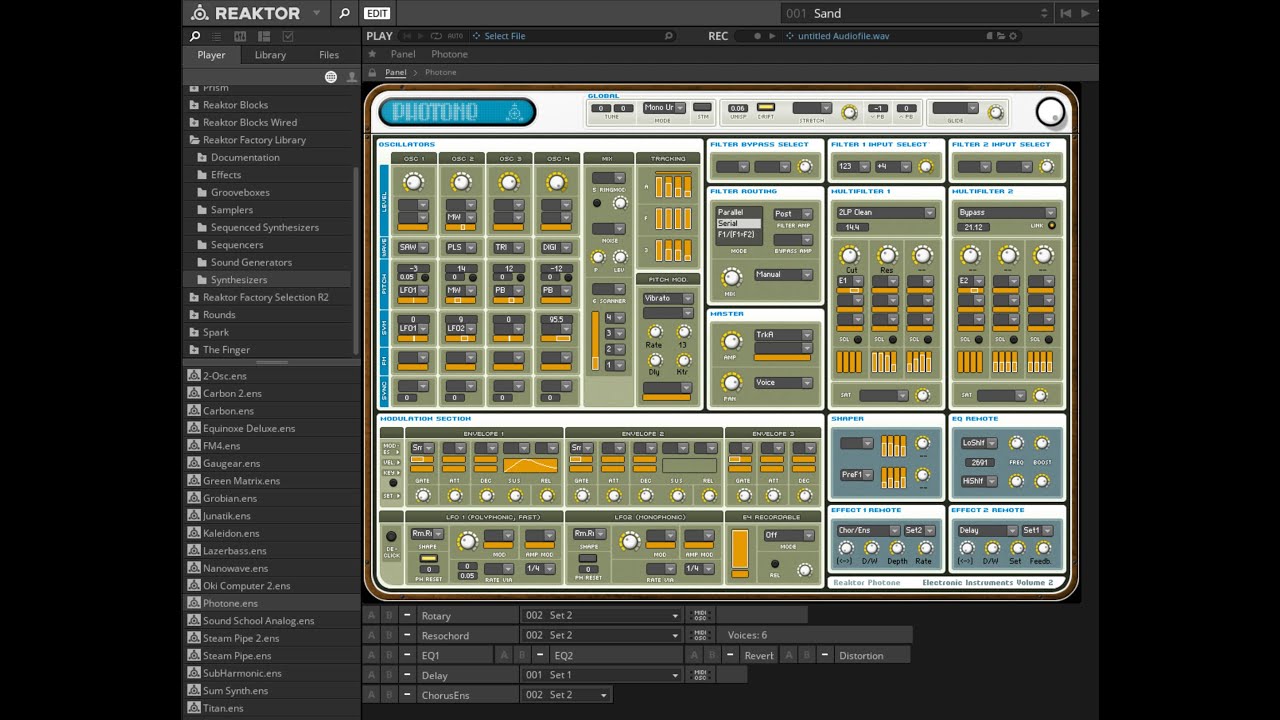Open the Synthesizers folder
Screen dimensions: 1280x720
coord(239,280)
